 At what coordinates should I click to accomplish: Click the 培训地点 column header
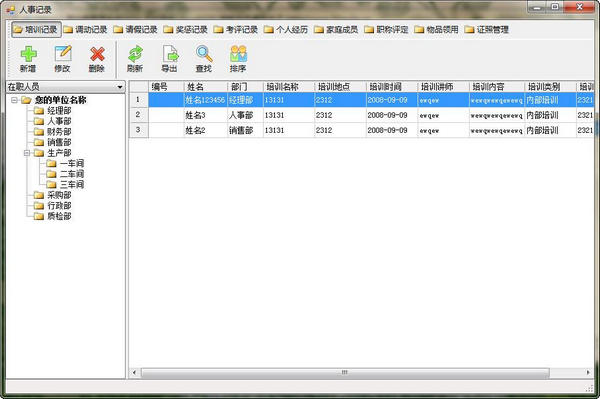340,87
